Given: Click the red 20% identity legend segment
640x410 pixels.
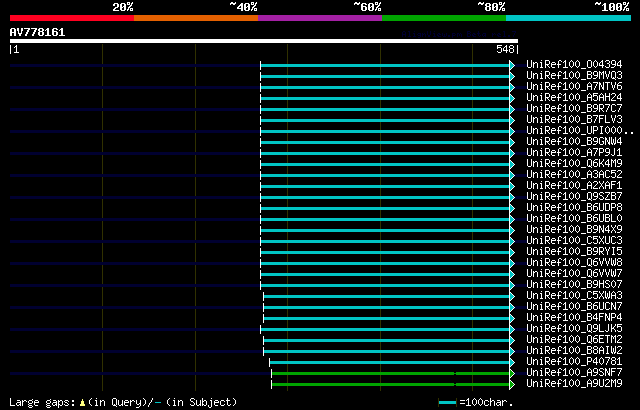Looking at the screenshot, I should pyautogui.click(x=72, y=18).
